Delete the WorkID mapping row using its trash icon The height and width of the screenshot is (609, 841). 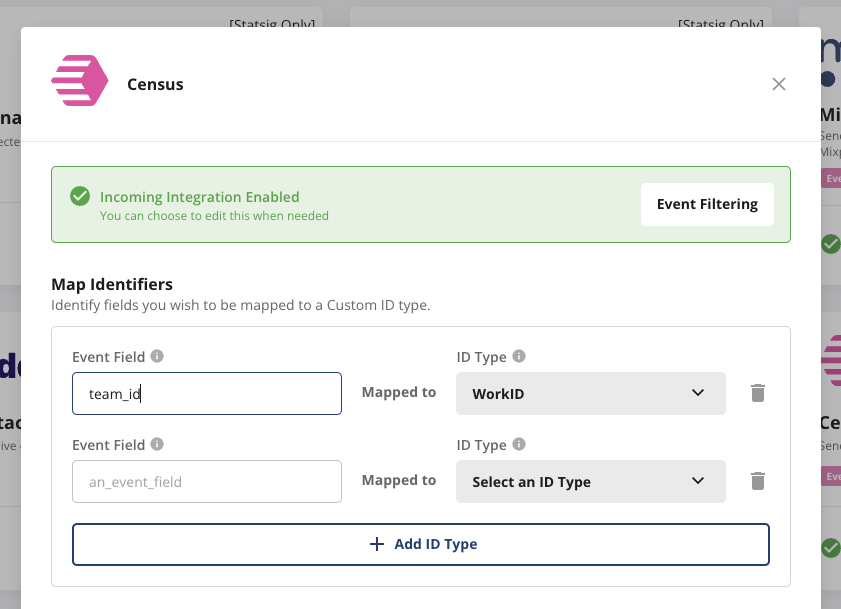pos(757,393)
